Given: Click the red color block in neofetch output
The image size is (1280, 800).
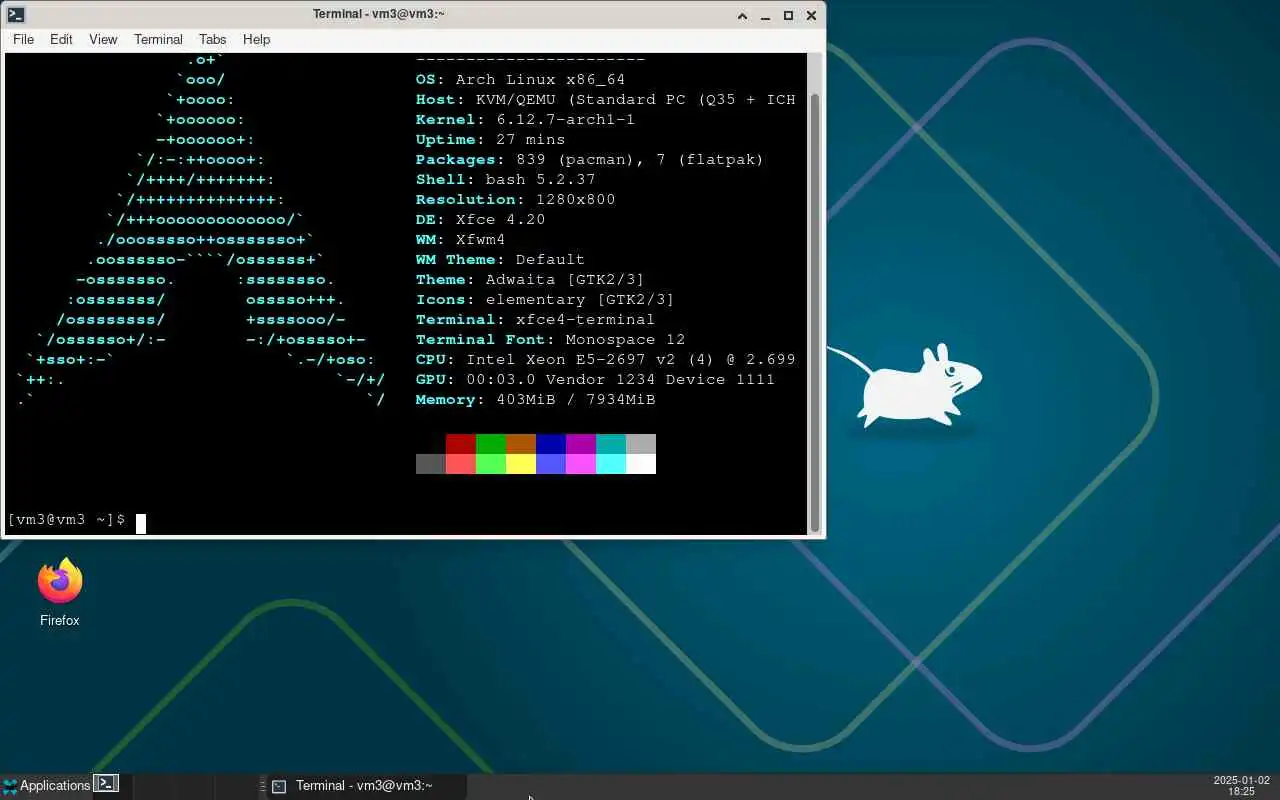Looking at the screenshot, I should 461,444.
